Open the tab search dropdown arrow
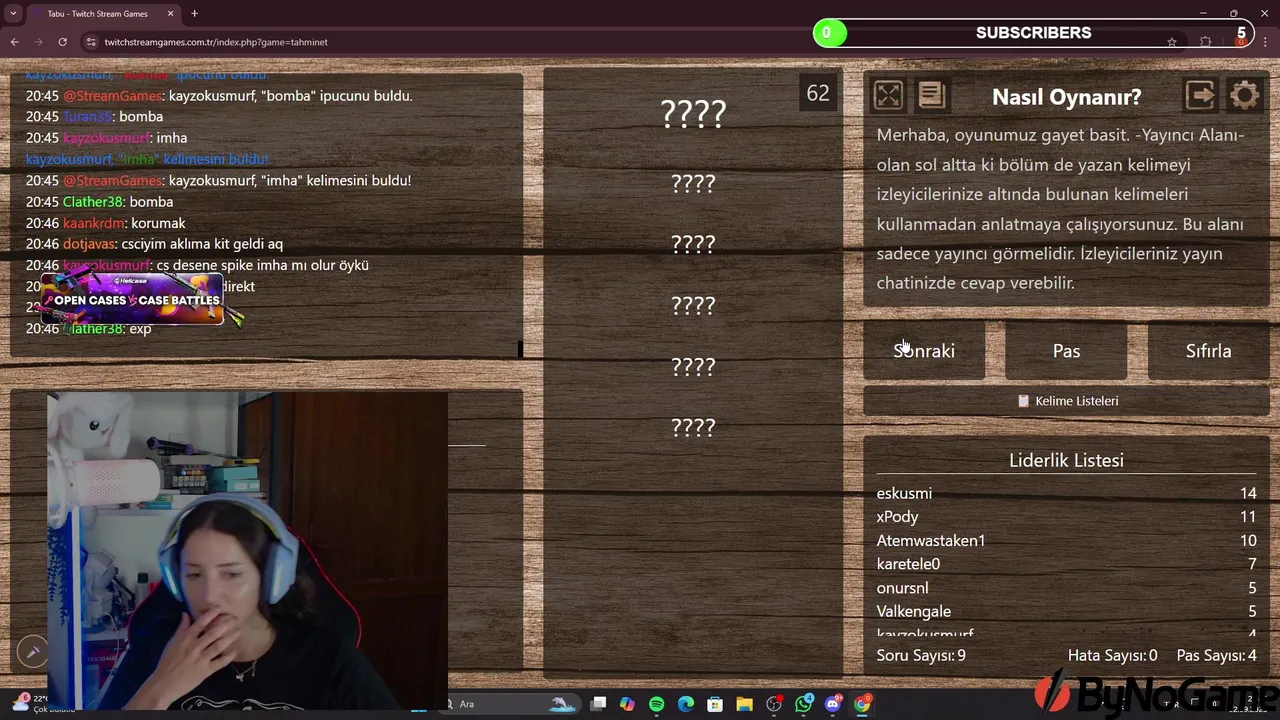 click(x=13, y=14)
